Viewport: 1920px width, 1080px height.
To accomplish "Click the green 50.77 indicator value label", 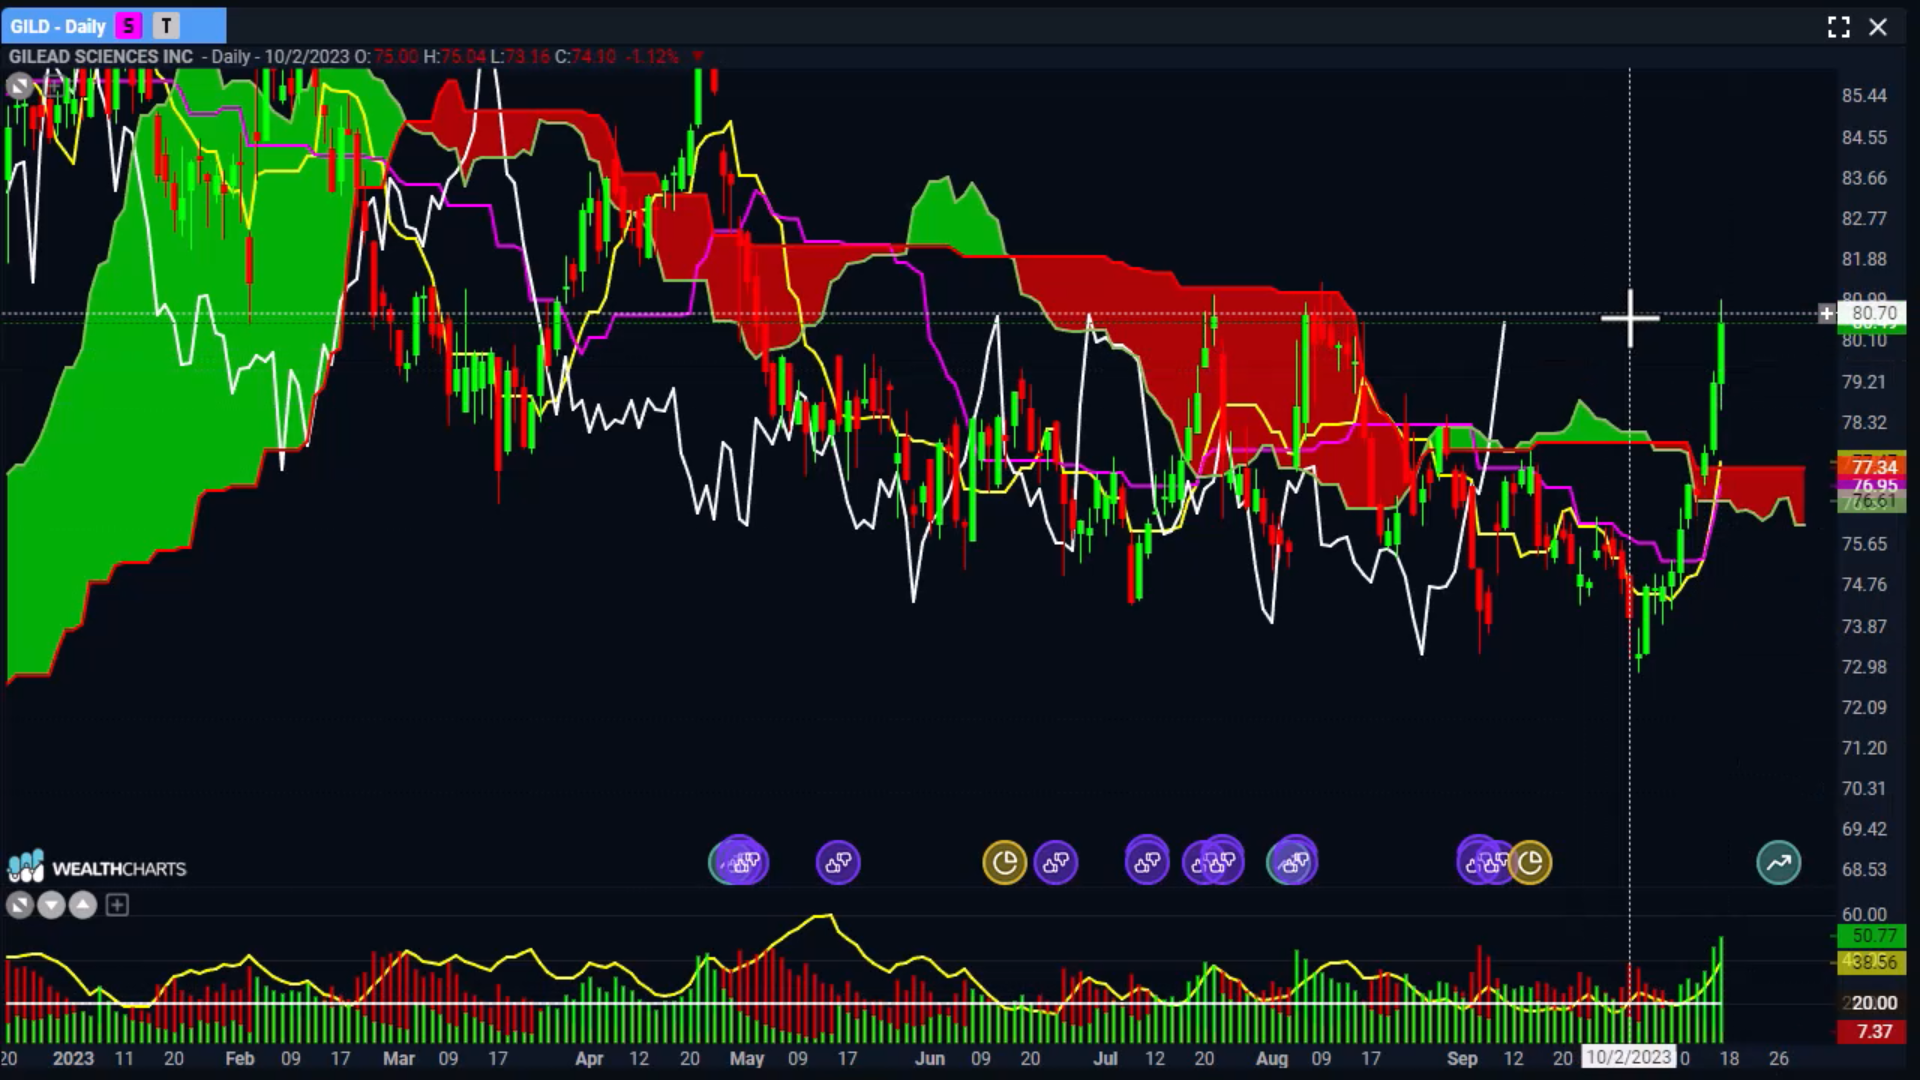I will pos(1873,936).
